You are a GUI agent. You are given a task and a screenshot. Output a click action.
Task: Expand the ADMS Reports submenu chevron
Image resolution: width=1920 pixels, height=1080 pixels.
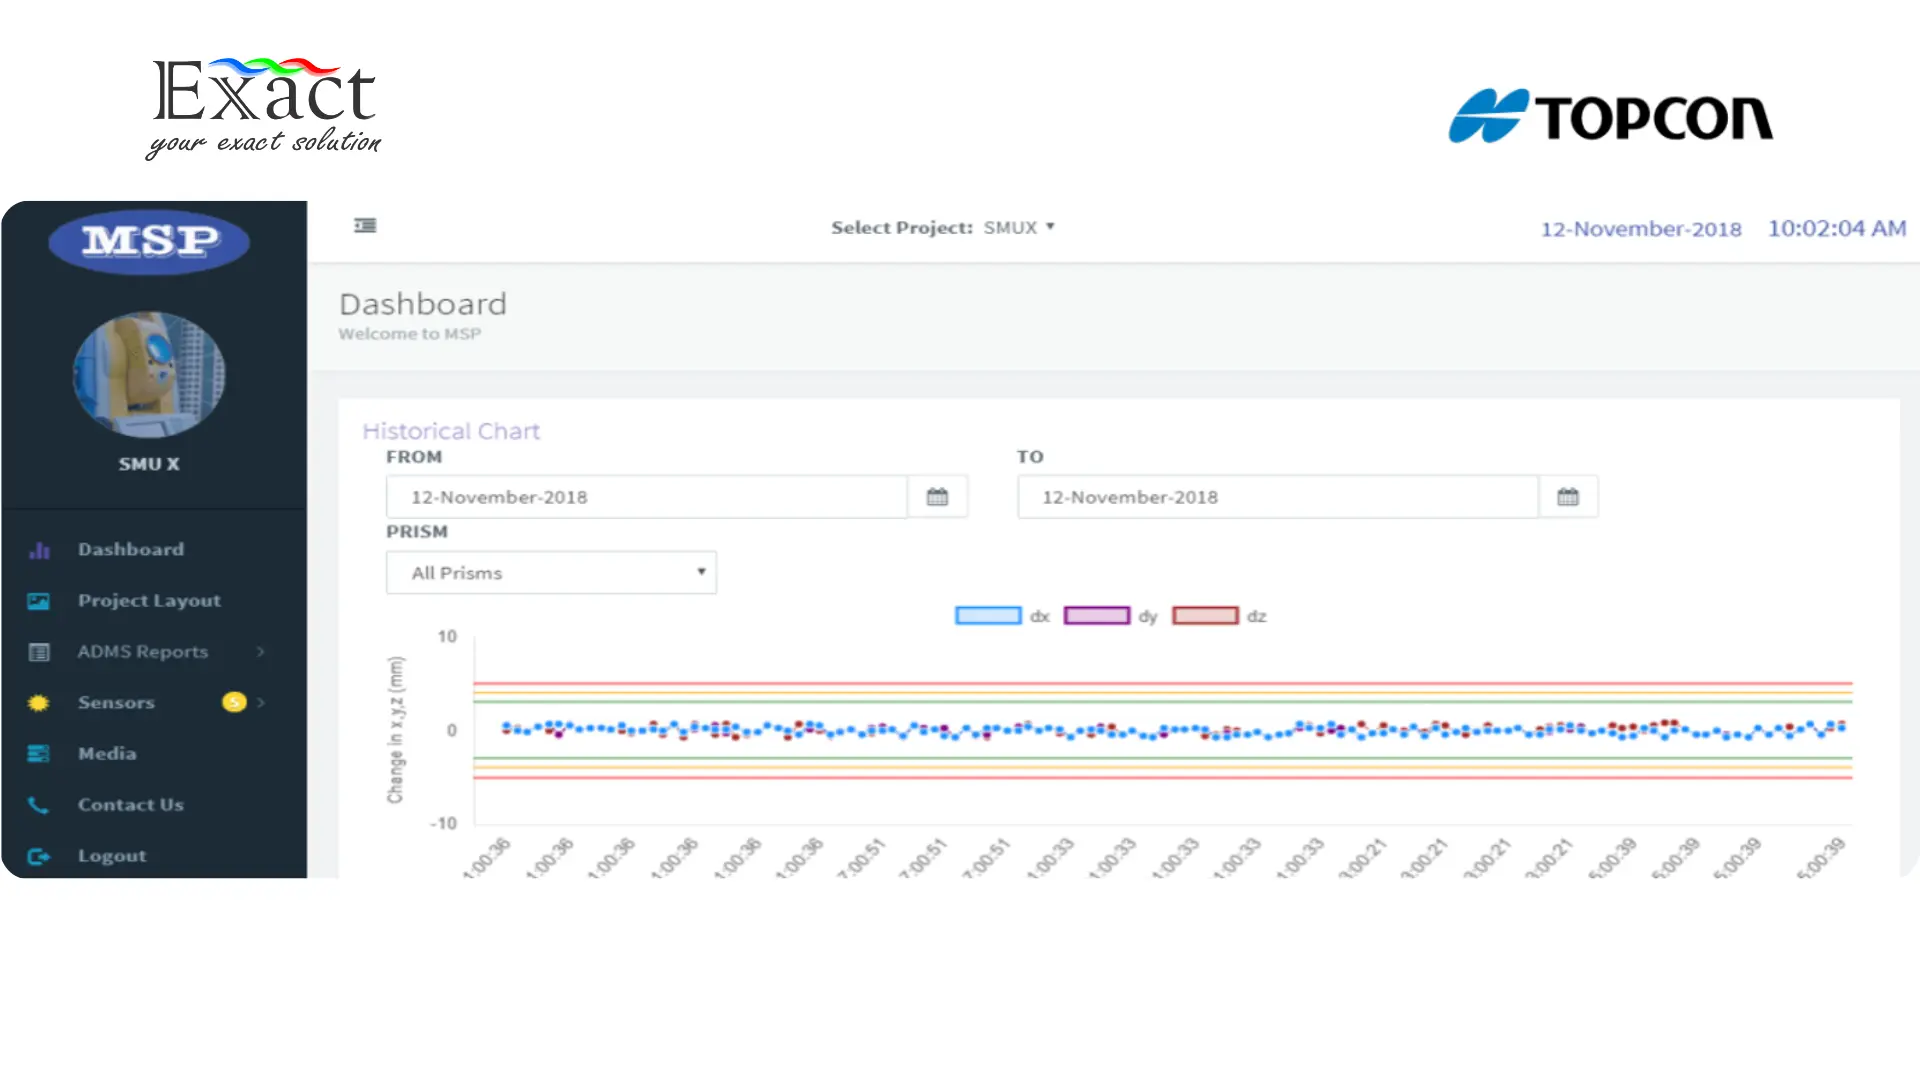coord(261,652)
